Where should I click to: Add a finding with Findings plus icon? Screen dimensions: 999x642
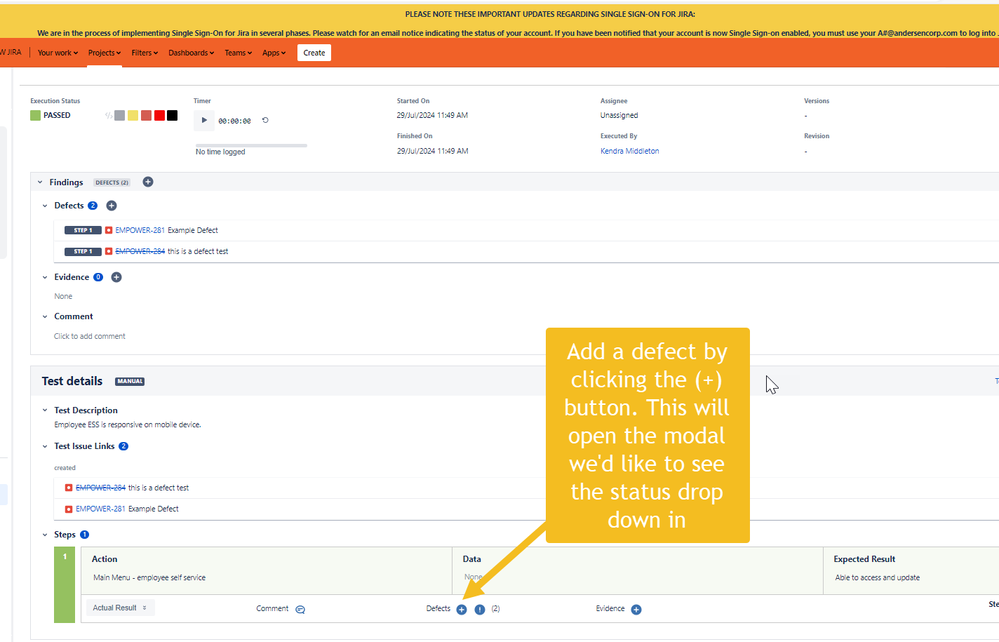click(x=148, y=182)
